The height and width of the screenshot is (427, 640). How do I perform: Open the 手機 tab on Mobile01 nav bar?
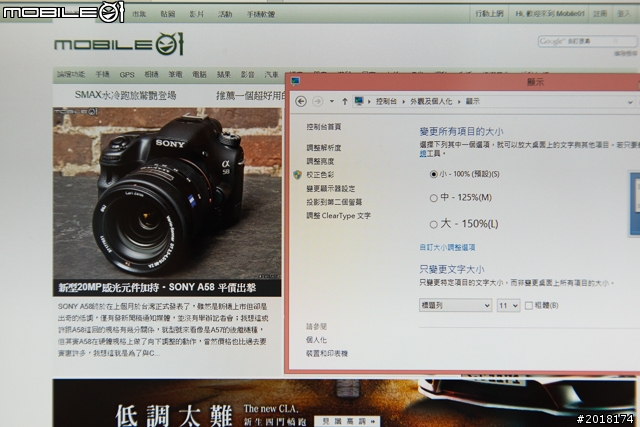pos(102,74)
